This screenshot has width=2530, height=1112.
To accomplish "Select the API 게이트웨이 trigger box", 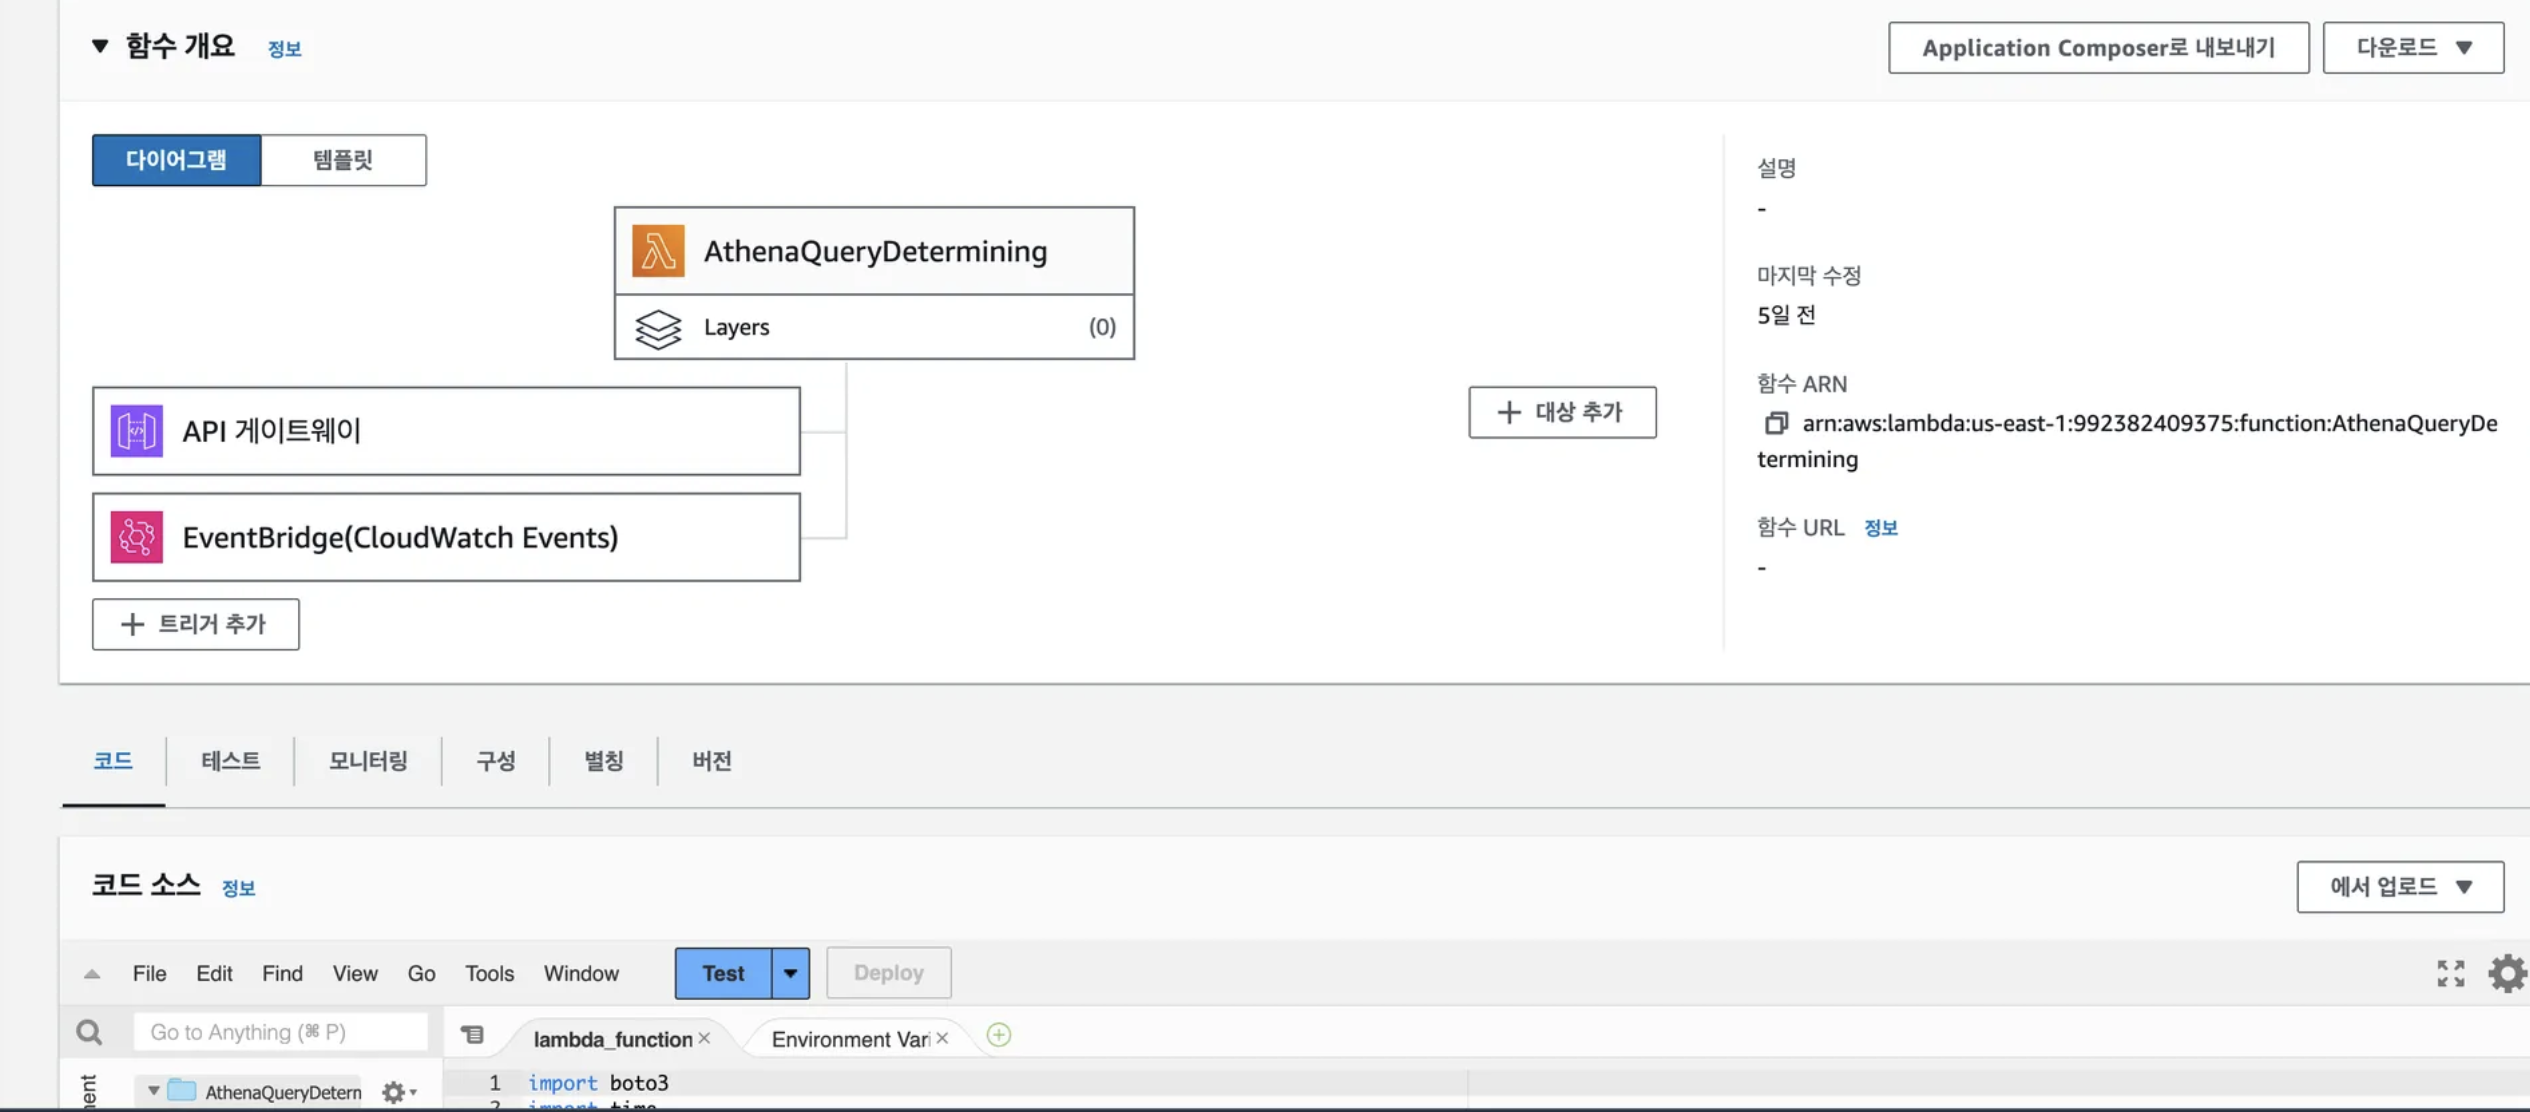I will (x=446, y=431).
